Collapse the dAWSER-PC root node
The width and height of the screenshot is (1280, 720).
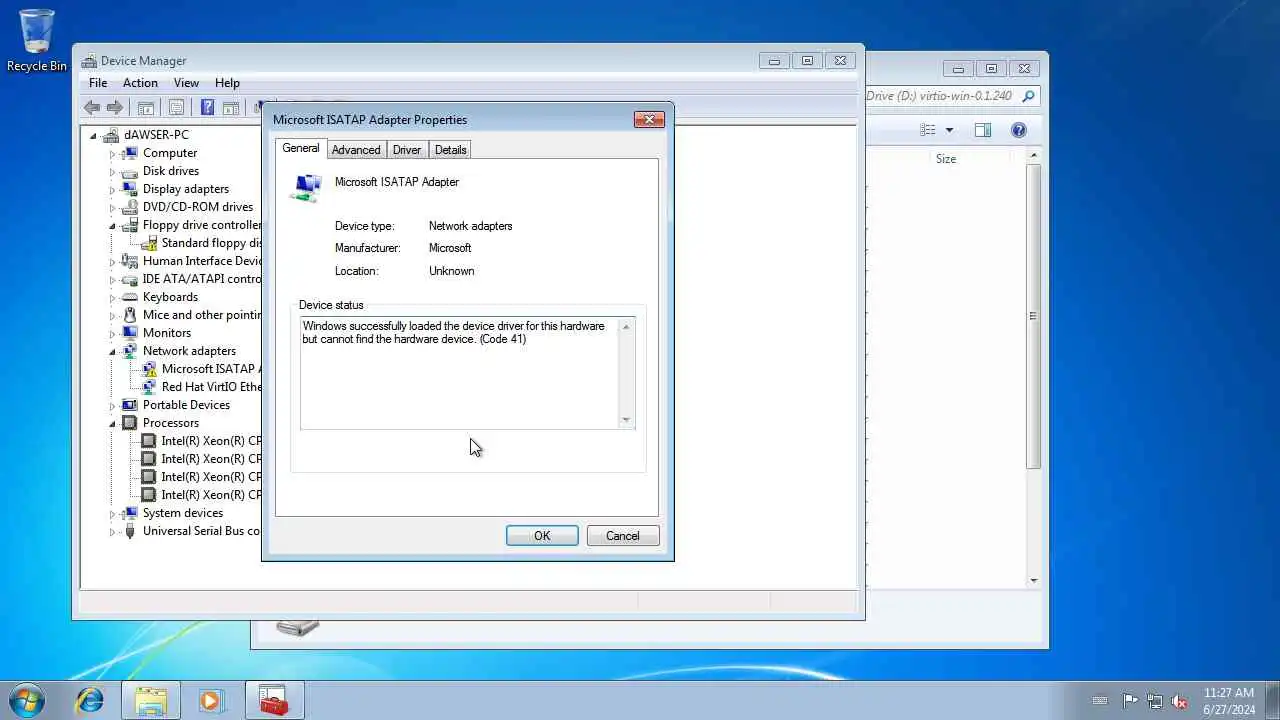pyautogui.click(x=93, y=135)
